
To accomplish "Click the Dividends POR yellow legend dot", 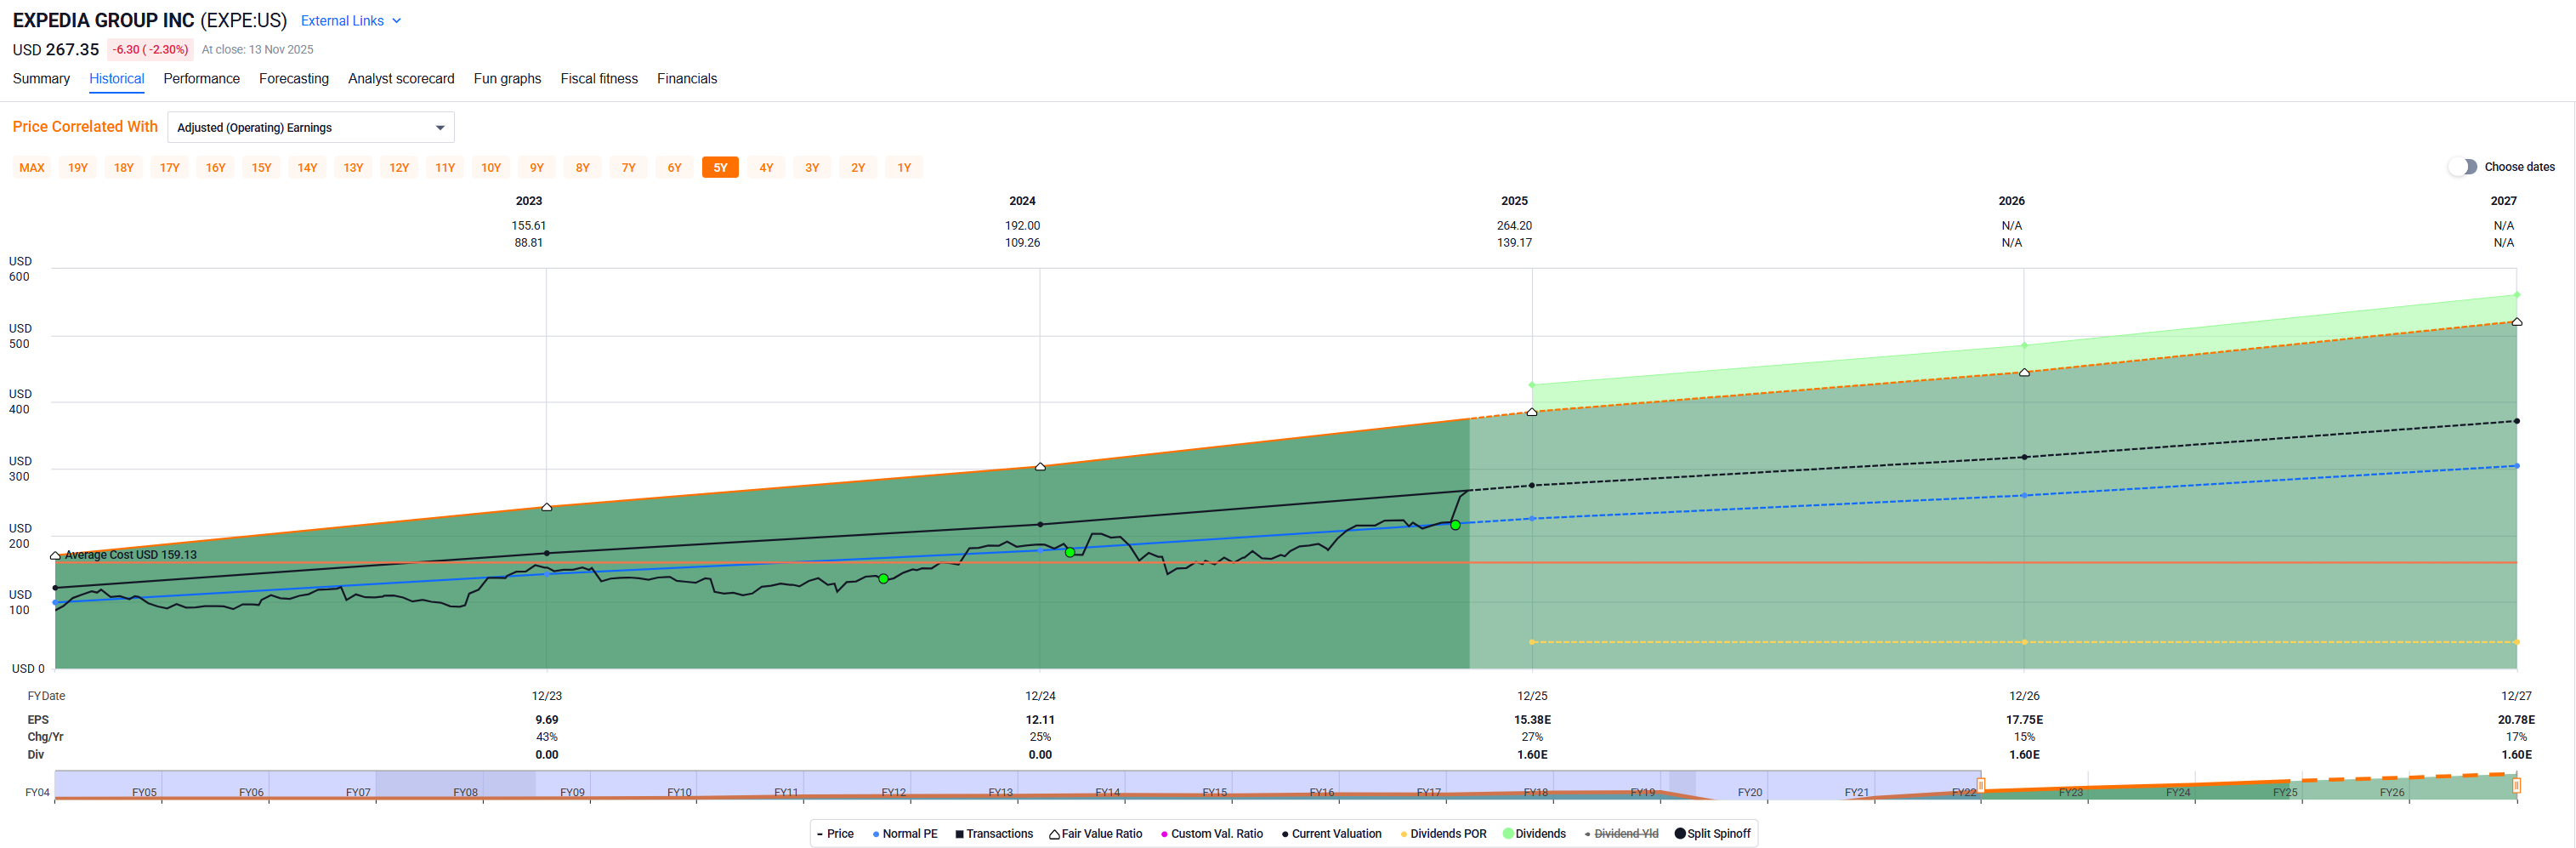I will pos(1403,834).
